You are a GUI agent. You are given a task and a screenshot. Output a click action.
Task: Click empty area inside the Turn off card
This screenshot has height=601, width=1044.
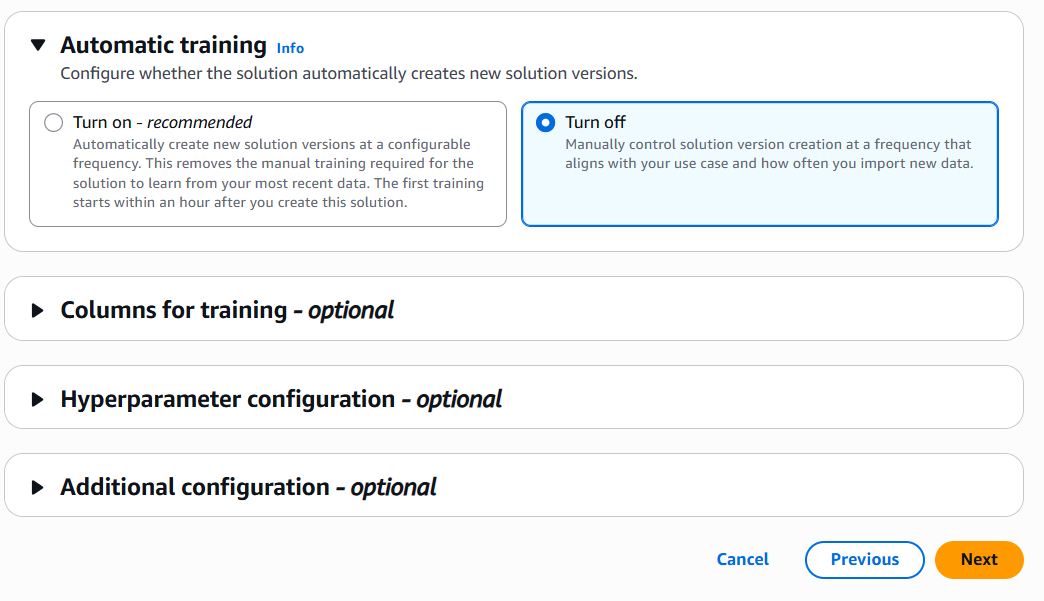pyautogui.click(x=760, y=200)
